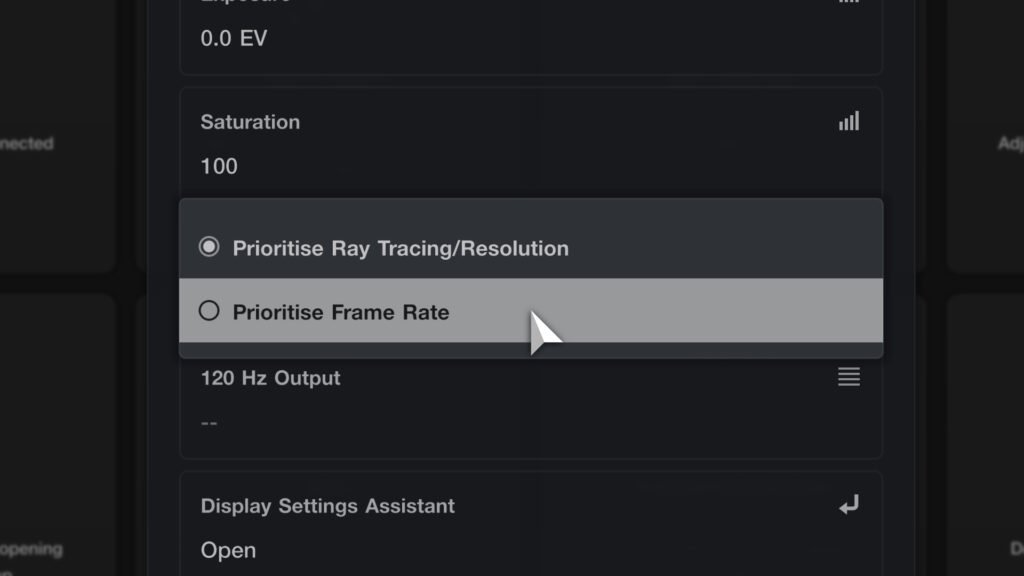The image size is (1024, 576).
Task: Click the Exposure bars icon at top edge
Action: click(x=849, y=2)
